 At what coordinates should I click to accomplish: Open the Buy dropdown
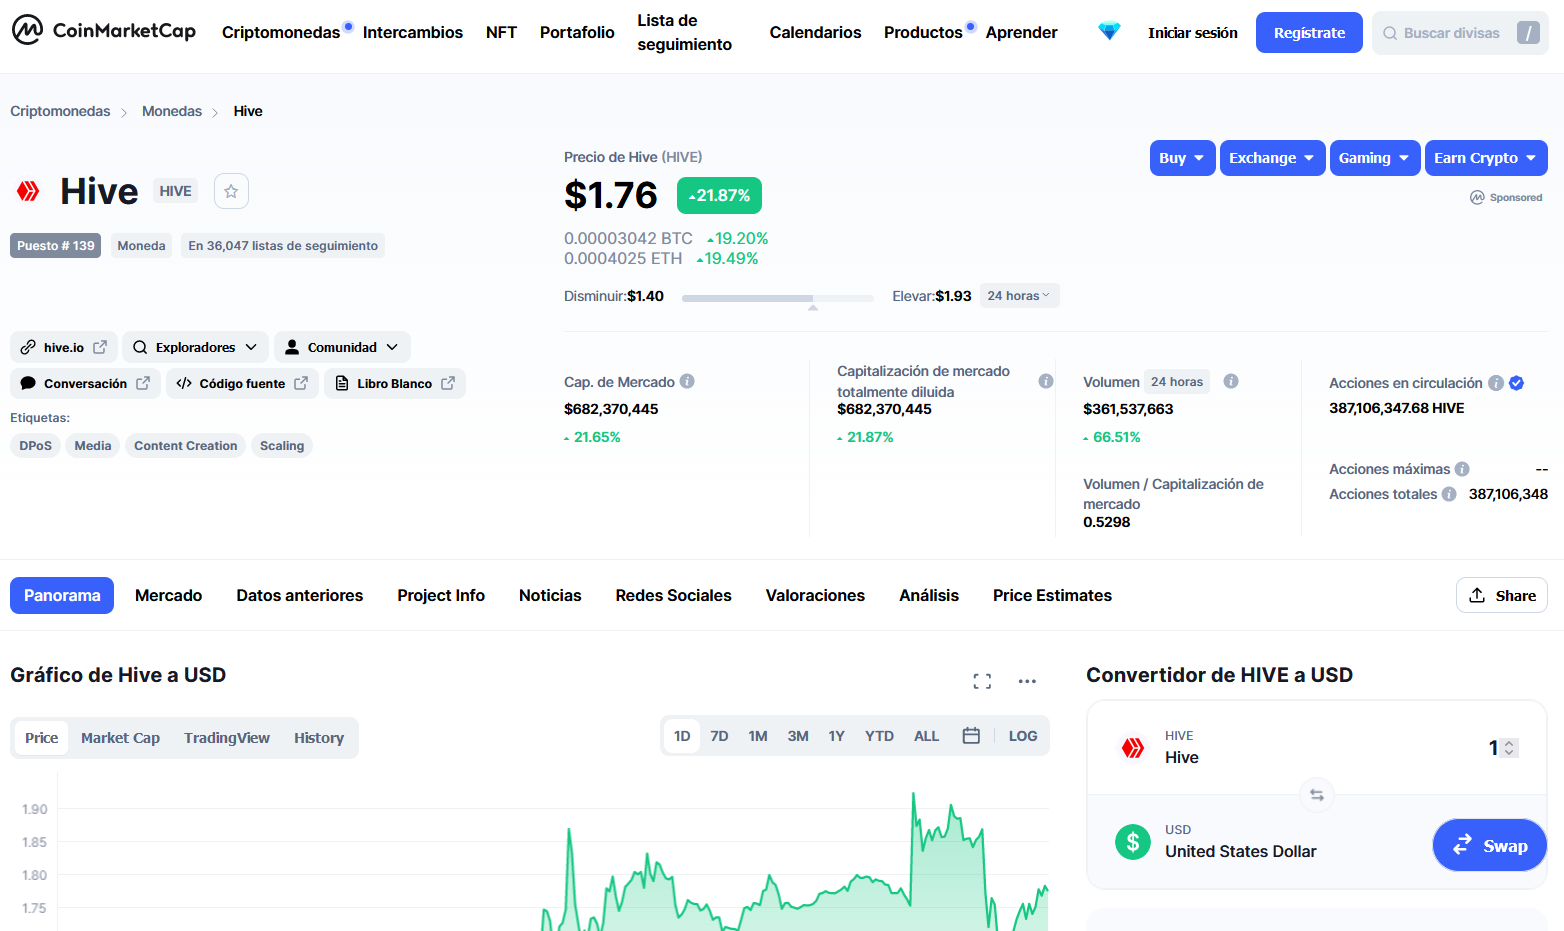click(1182, 158)
